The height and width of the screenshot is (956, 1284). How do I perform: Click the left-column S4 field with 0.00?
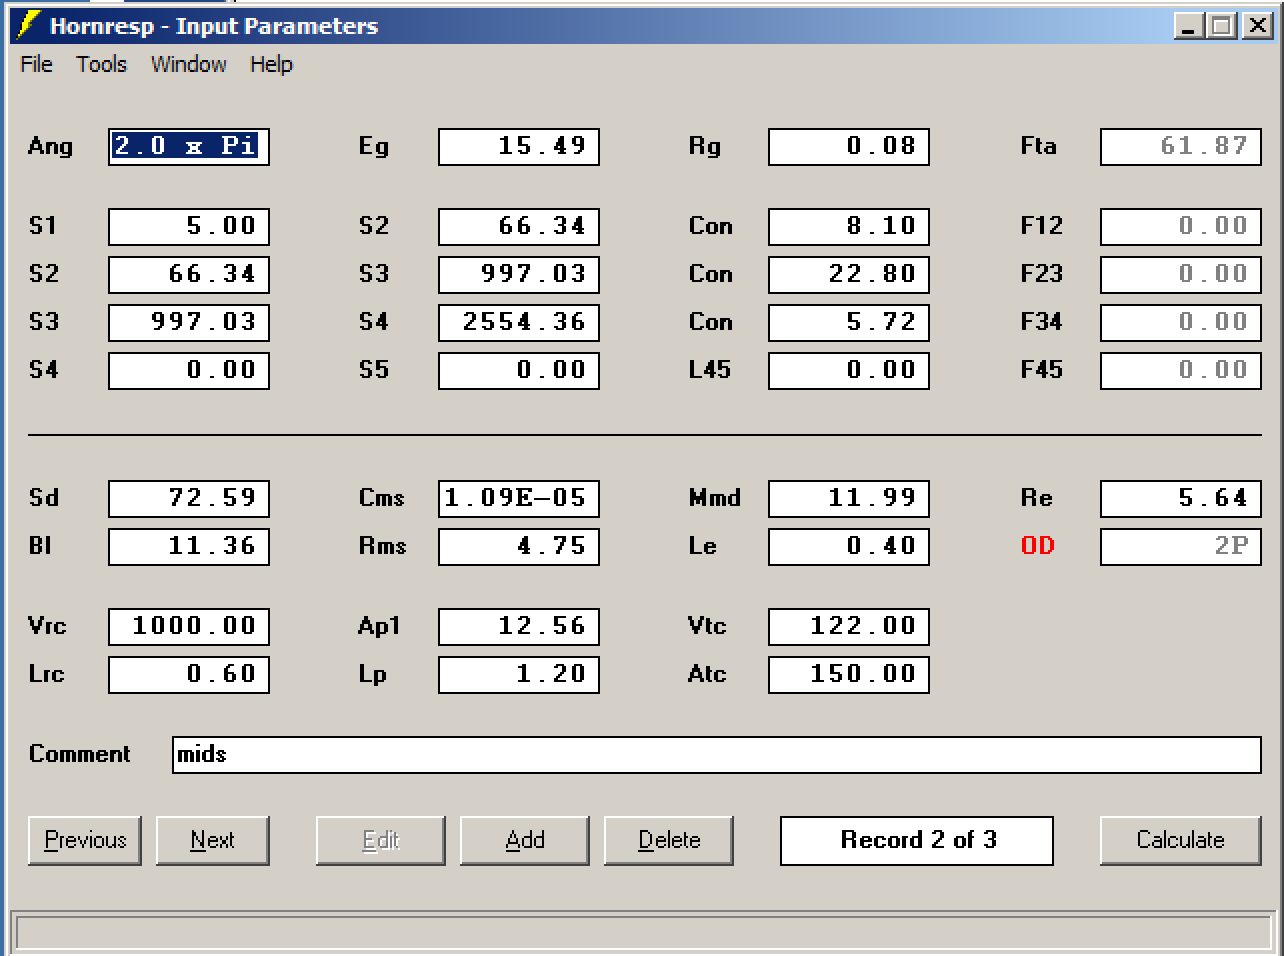click(x=189, y=370)
